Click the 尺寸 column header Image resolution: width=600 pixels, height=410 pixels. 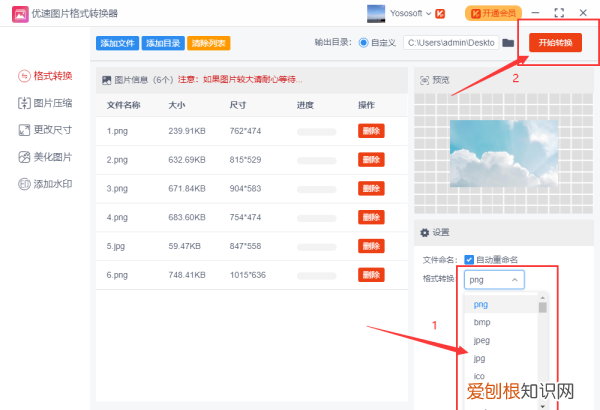(x=238, y=105)
